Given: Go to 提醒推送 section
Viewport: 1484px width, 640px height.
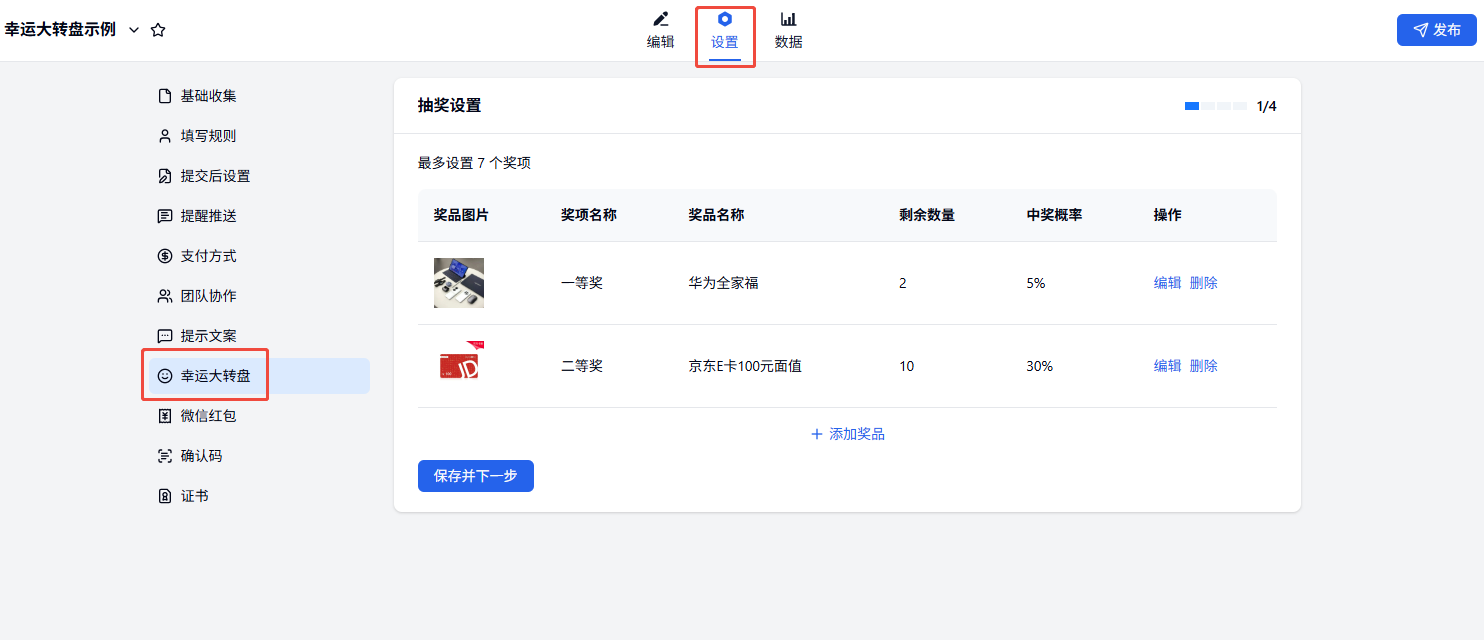Looking at the screenshot, I should tap(208, 216).
